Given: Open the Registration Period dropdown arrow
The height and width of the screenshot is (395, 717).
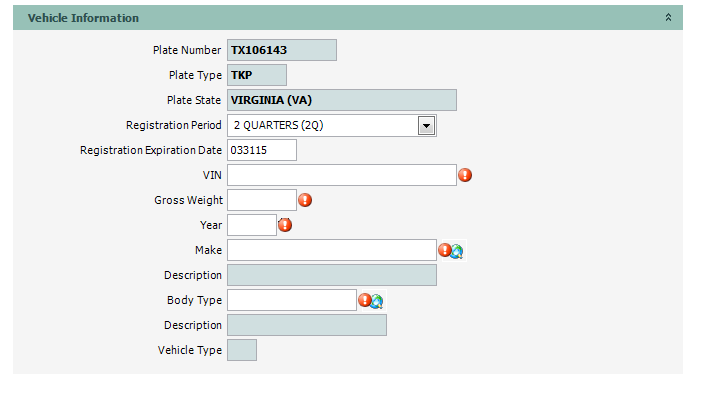Looking at the screenshot, I should click(426, 126).
